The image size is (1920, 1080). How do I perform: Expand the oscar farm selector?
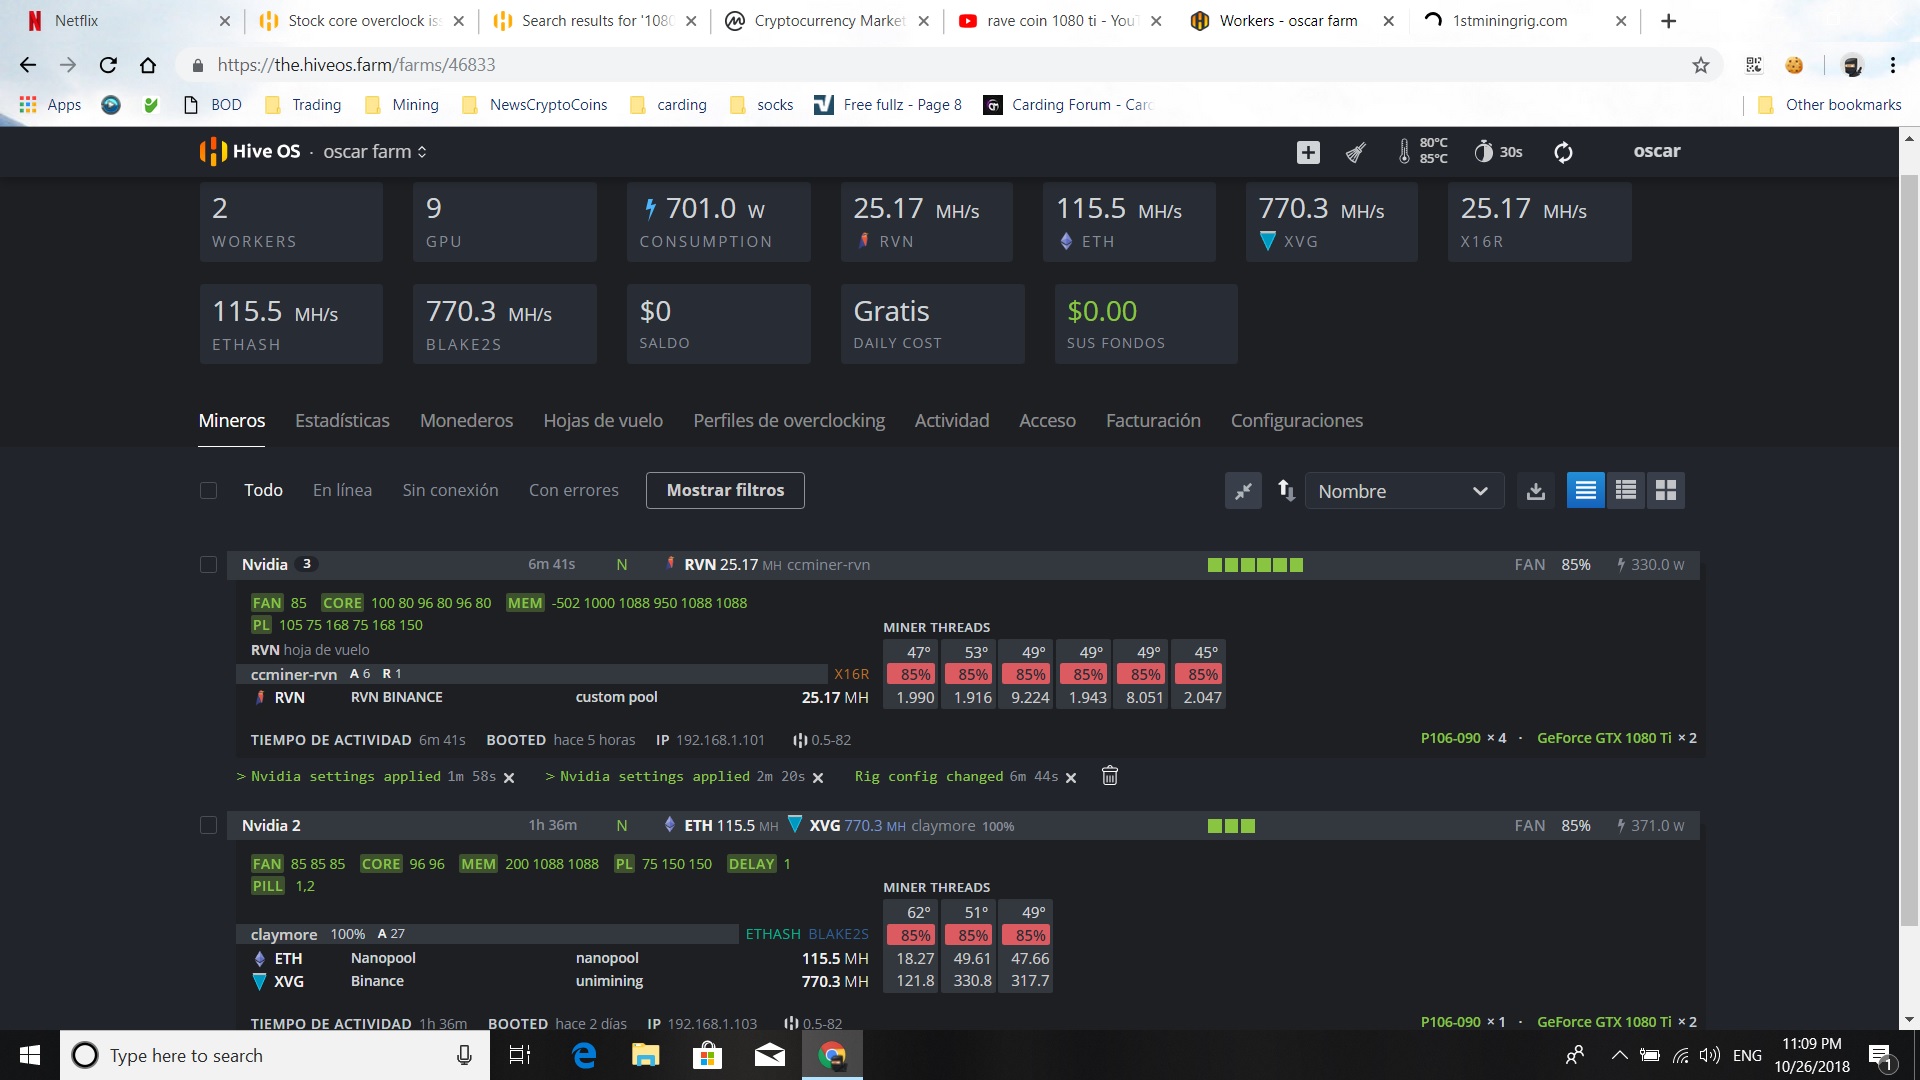click(x=375, y=152)
